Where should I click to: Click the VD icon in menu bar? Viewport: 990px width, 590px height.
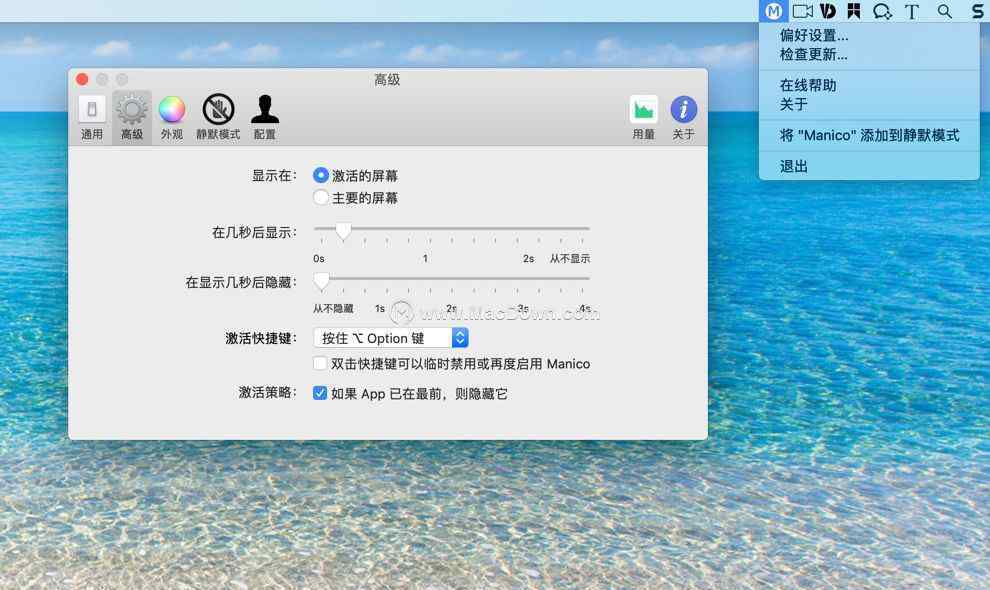point(828,11)
